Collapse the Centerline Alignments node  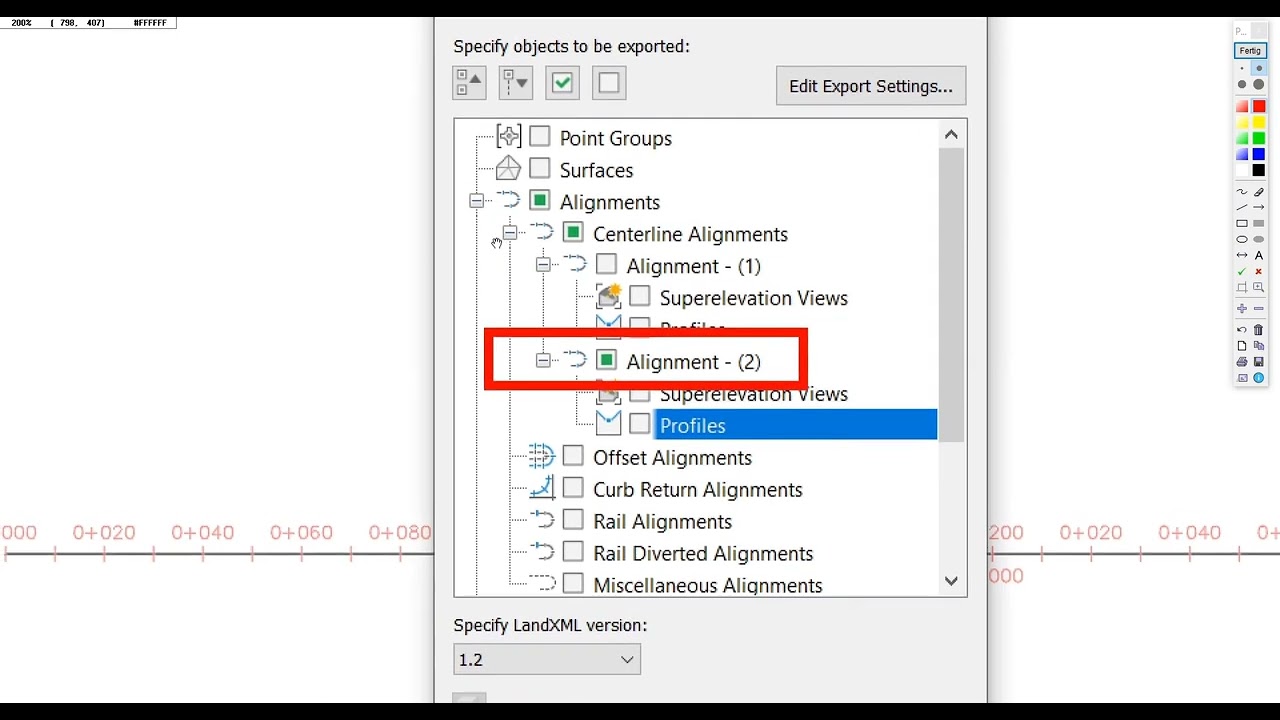(510, 233)
